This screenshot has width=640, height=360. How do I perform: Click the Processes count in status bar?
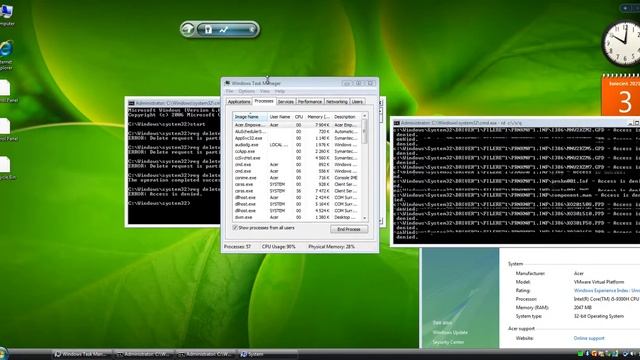pyautogui.click(x=237, y=247)
